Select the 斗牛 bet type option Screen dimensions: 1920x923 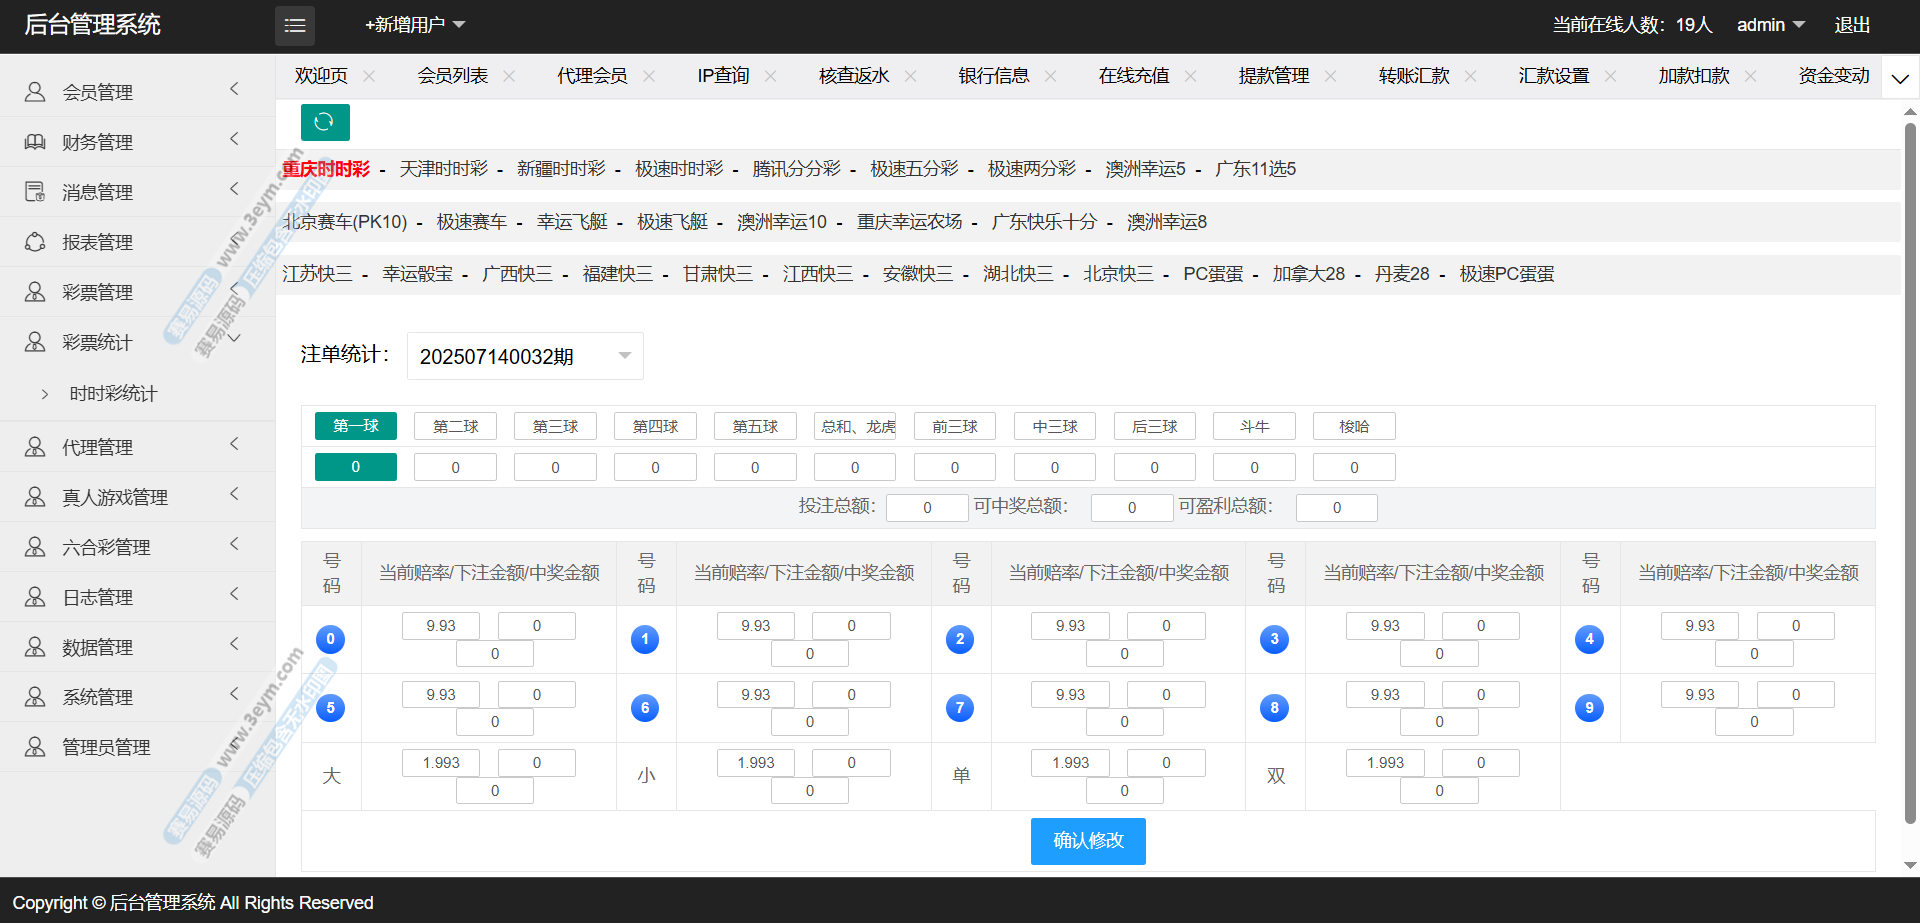tap(1254, 426)
